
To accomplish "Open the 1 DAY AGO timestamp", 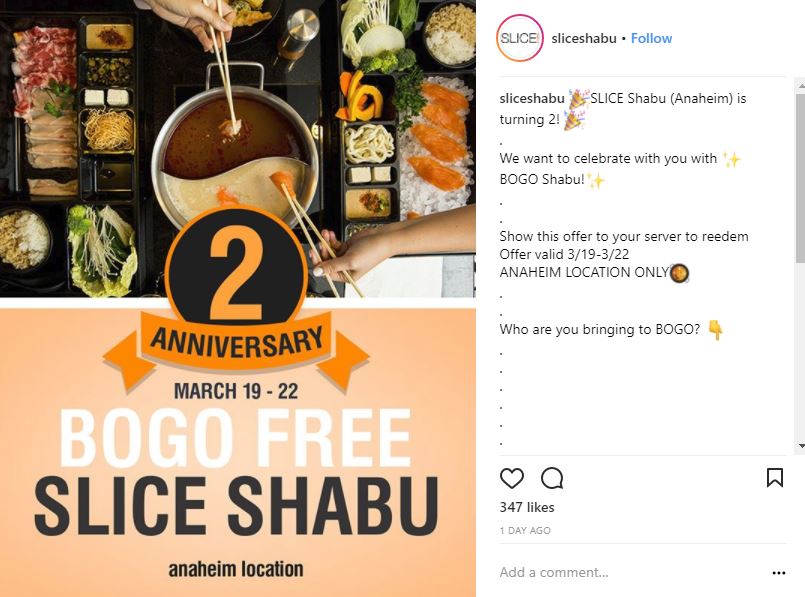I will [525, 530].
